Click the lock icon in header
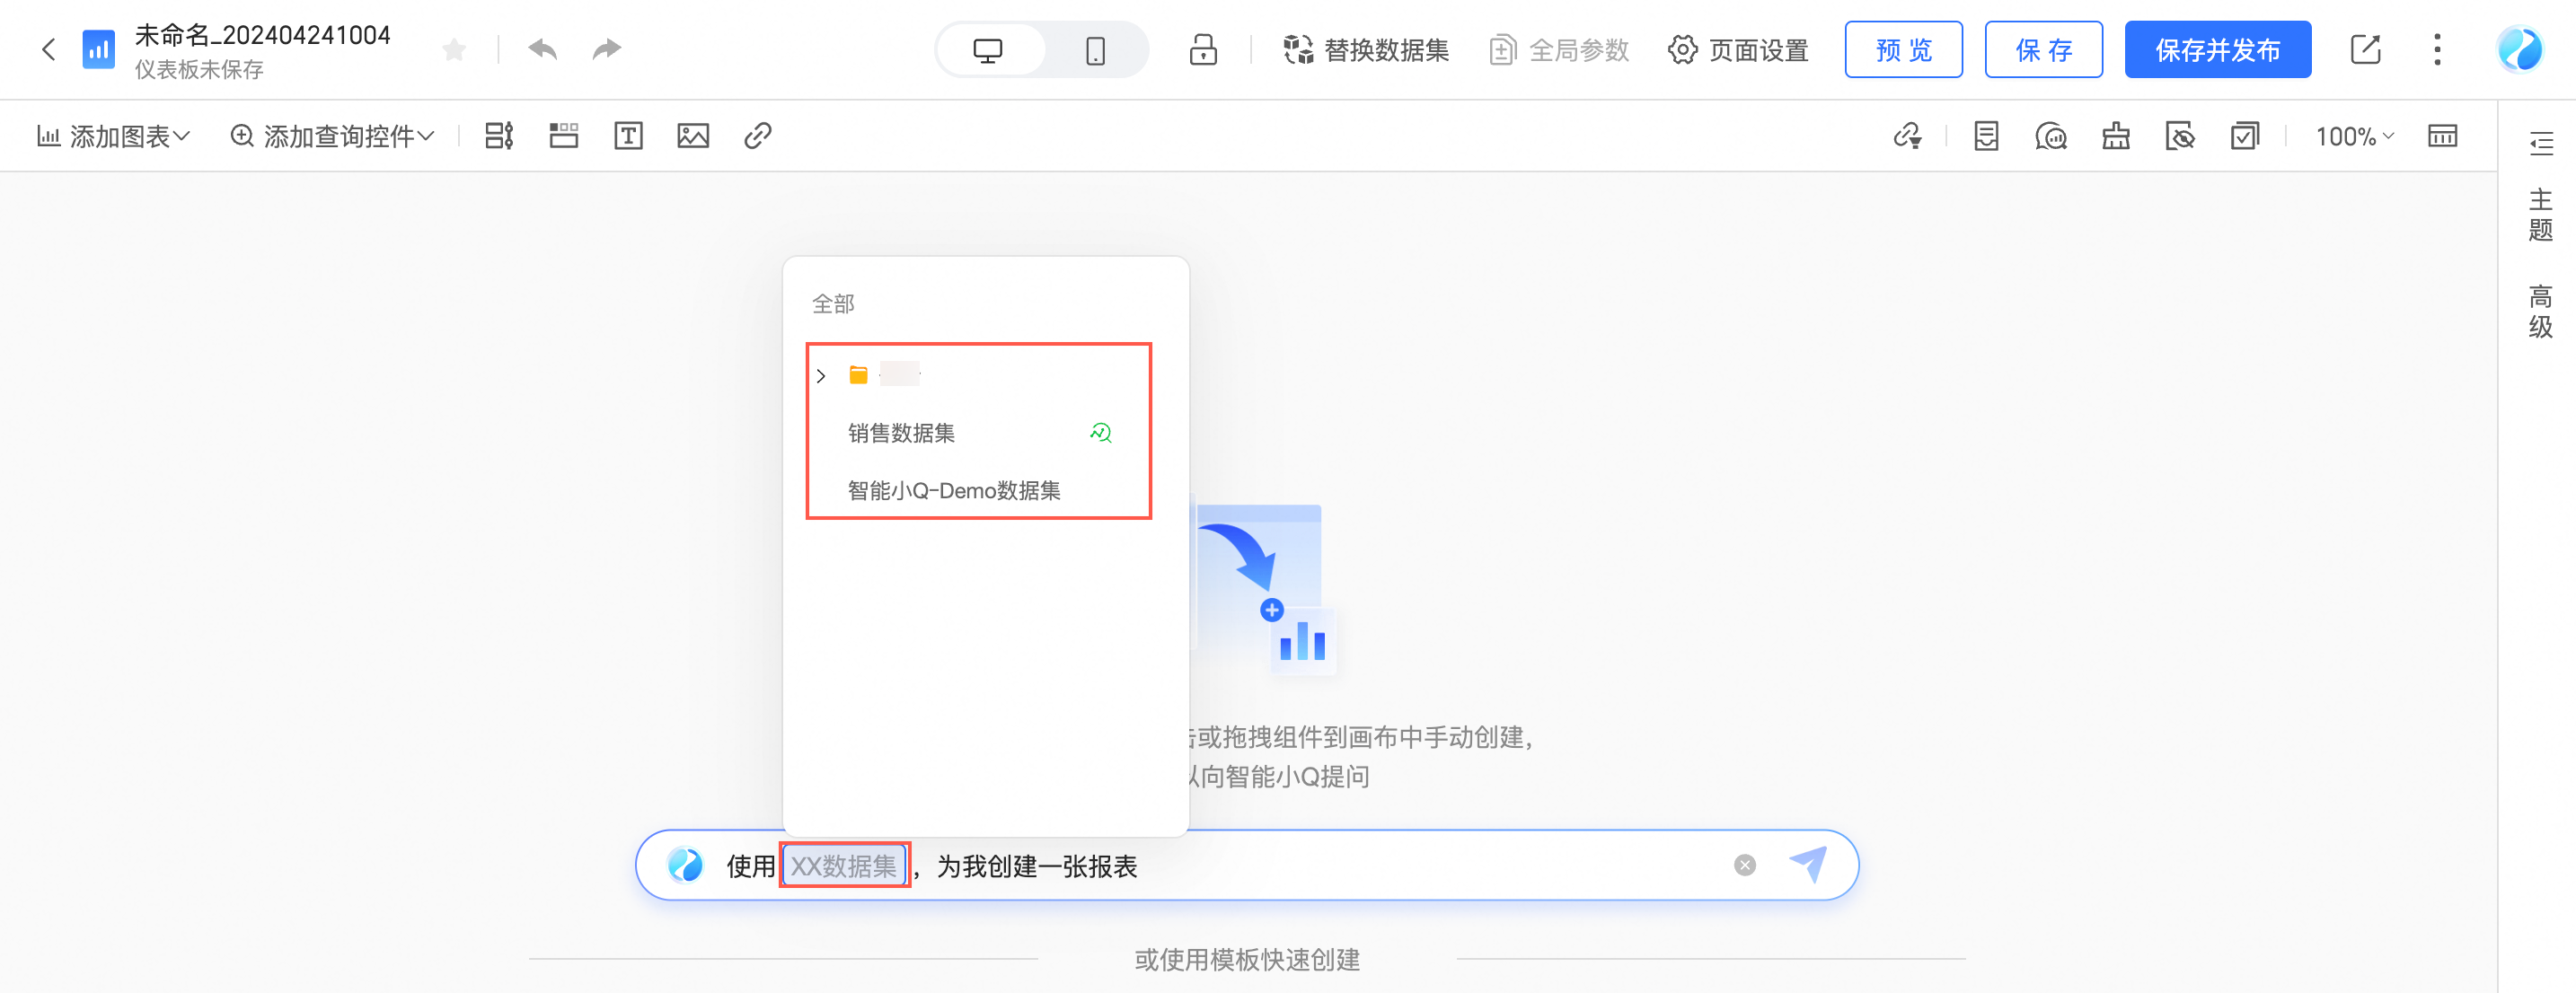Viewport: 2576px width, 993px height. (x=1203, y=49)
